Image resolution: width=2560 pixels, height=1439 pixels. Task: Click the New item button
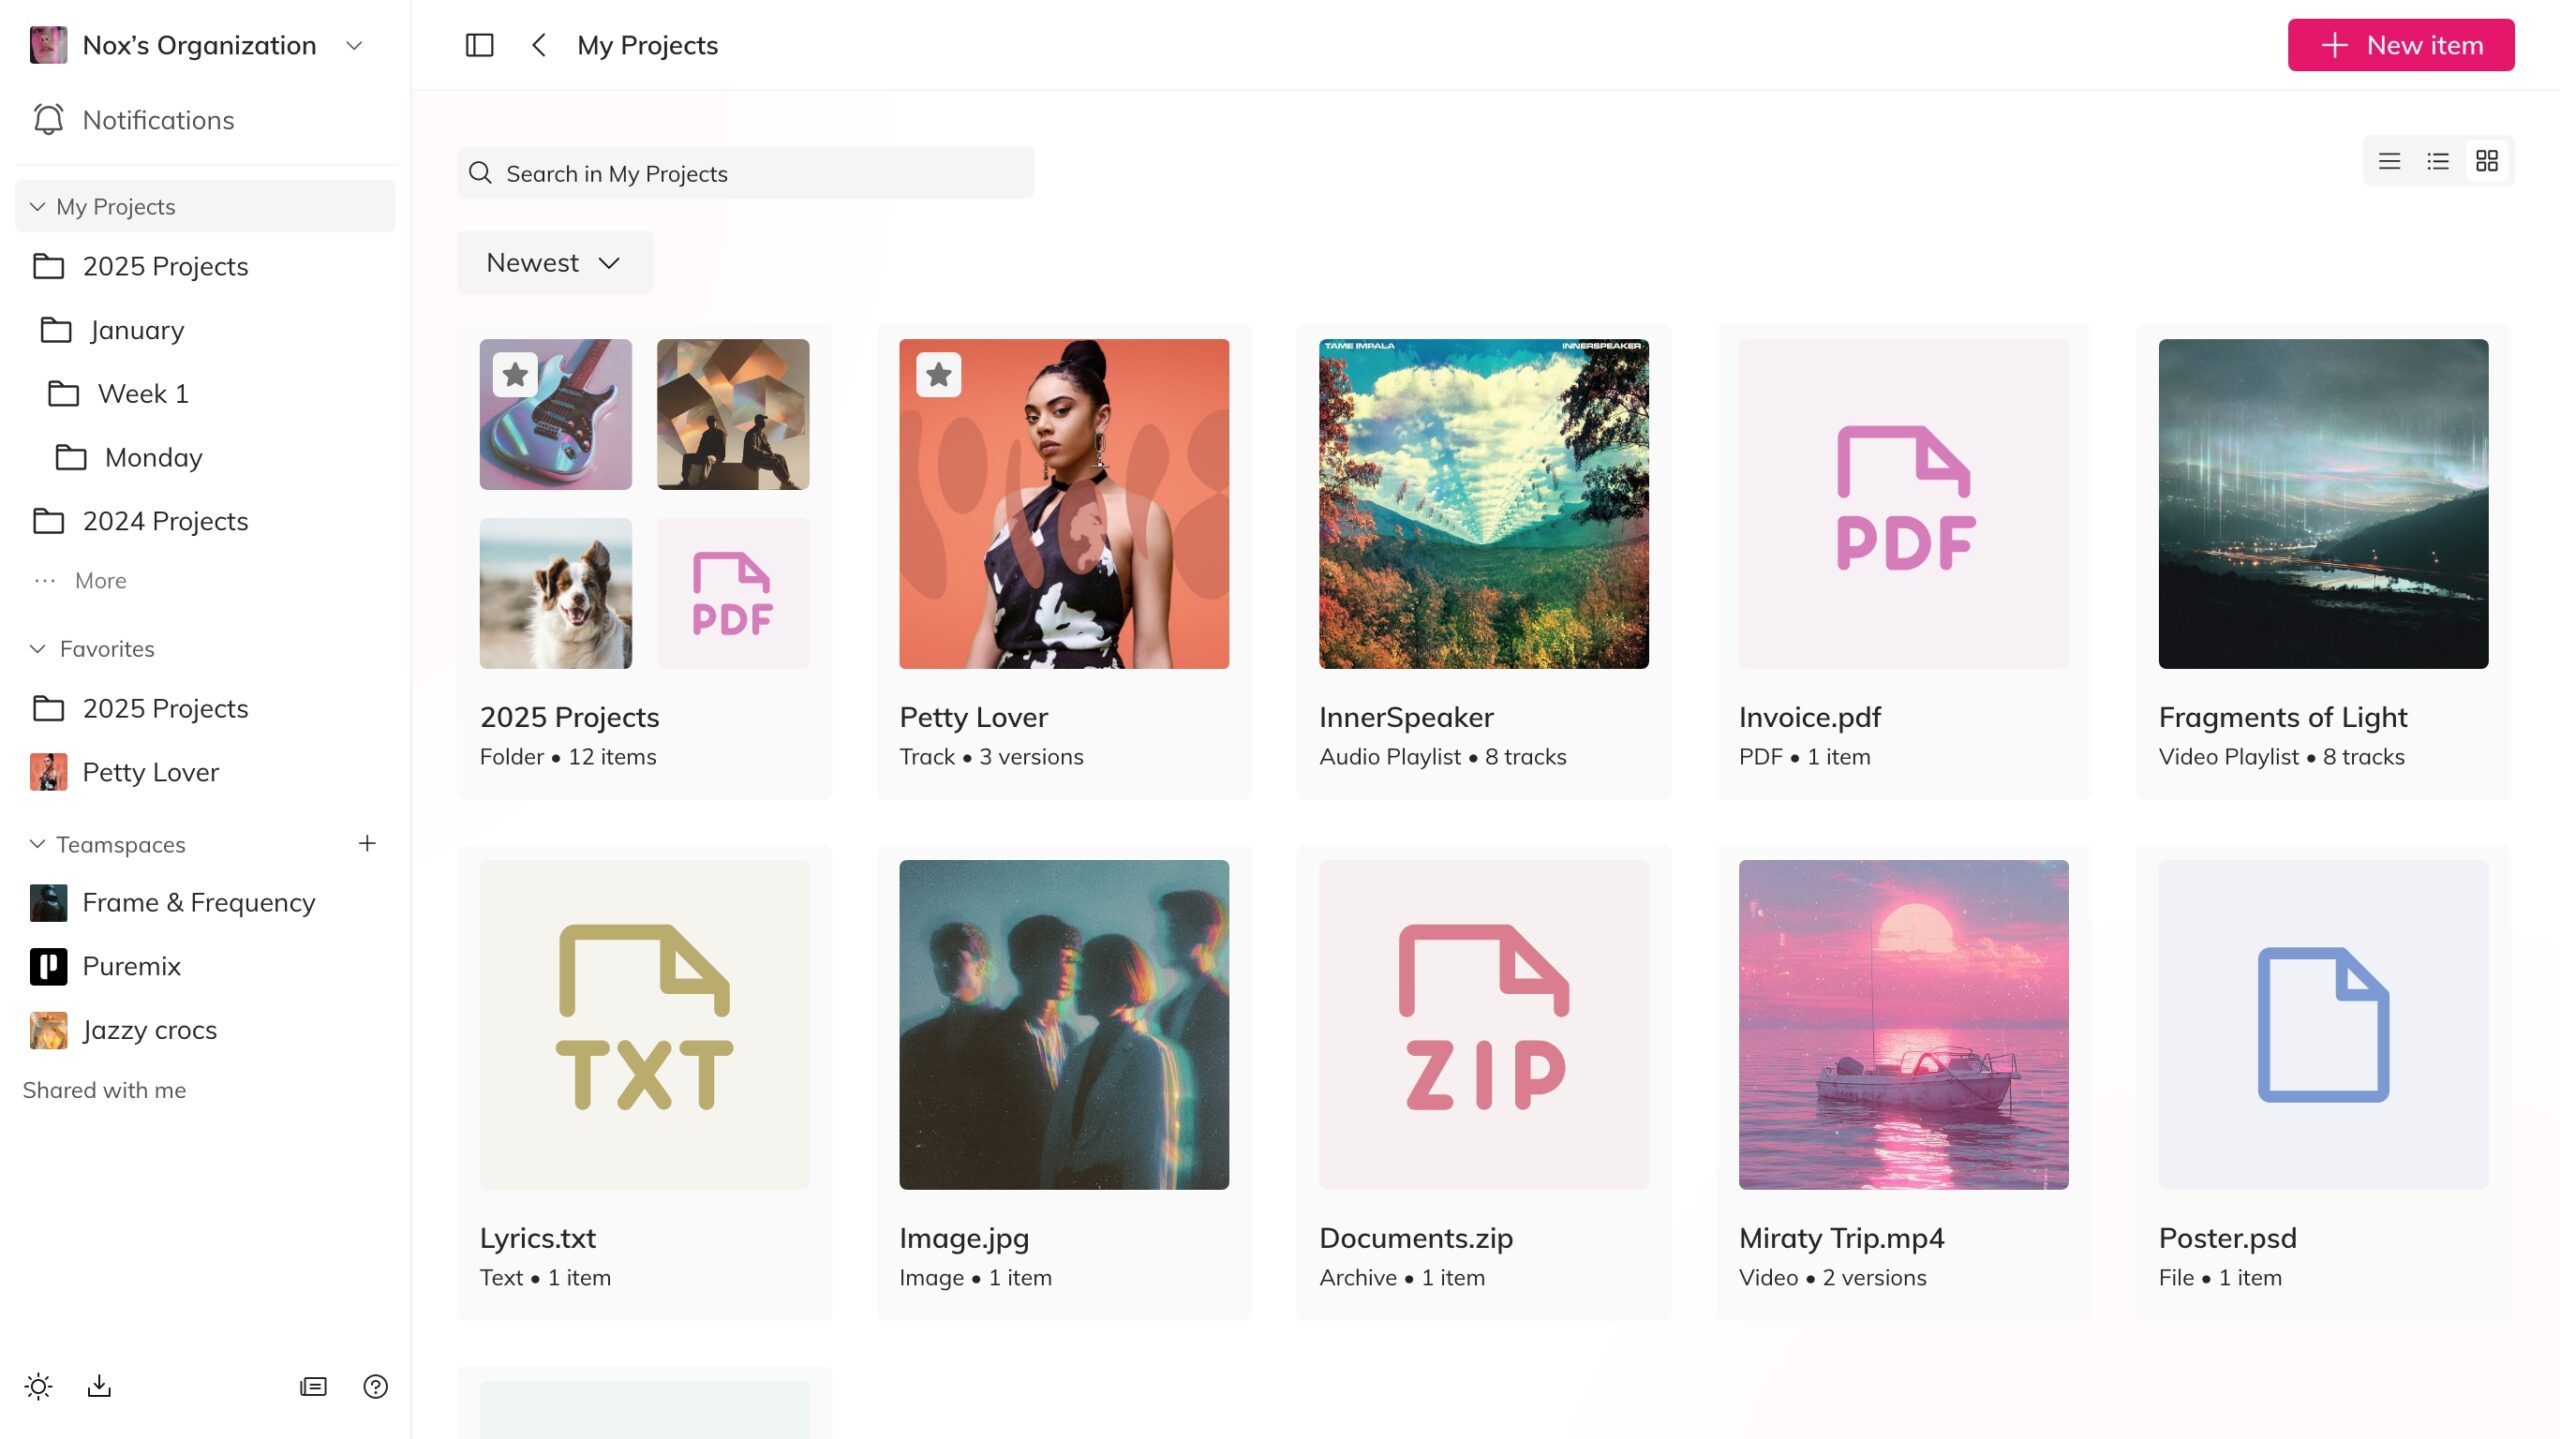2400,45
